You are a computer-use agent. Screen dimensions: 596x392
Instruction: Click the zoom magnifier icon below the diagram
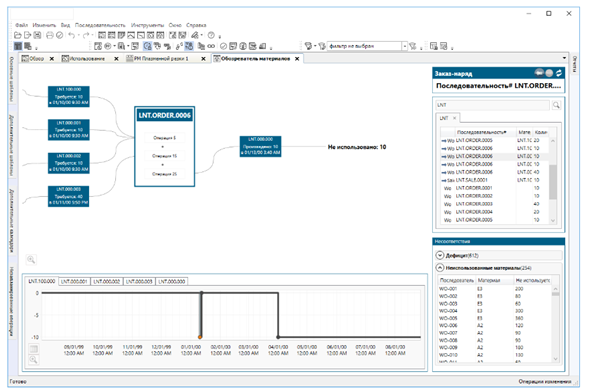point(31,260)
